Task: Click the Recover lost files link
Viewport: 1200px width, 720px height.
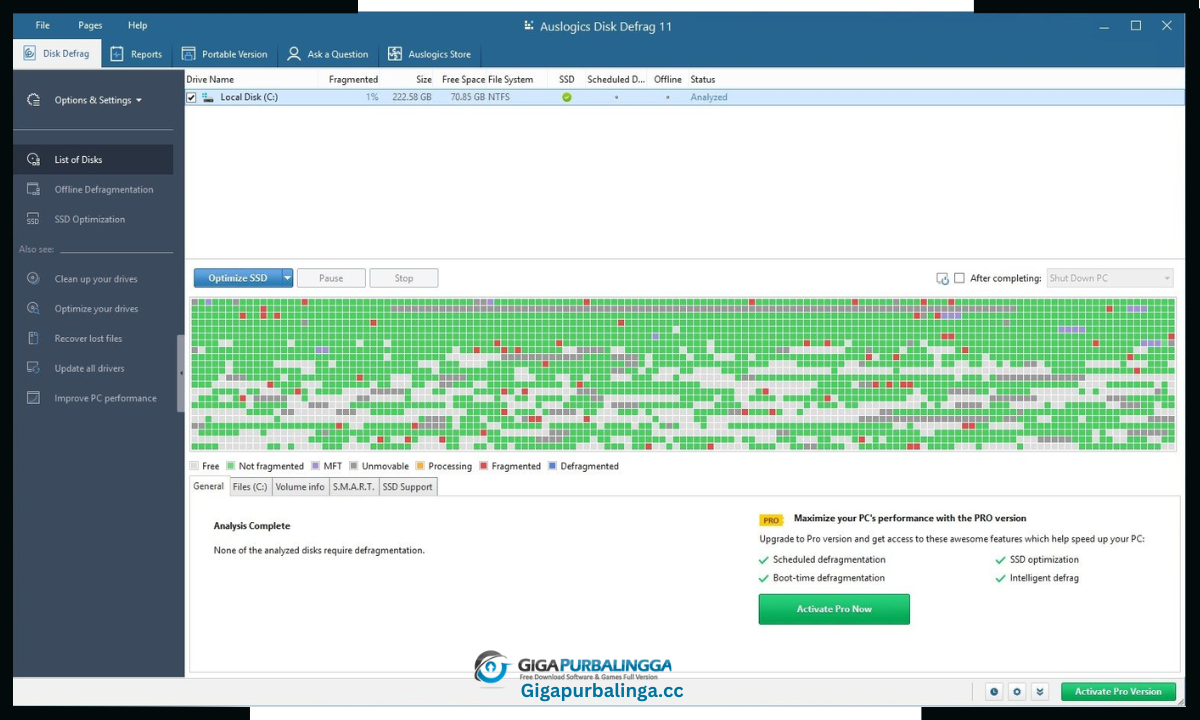Action: [x=88, y=339]
